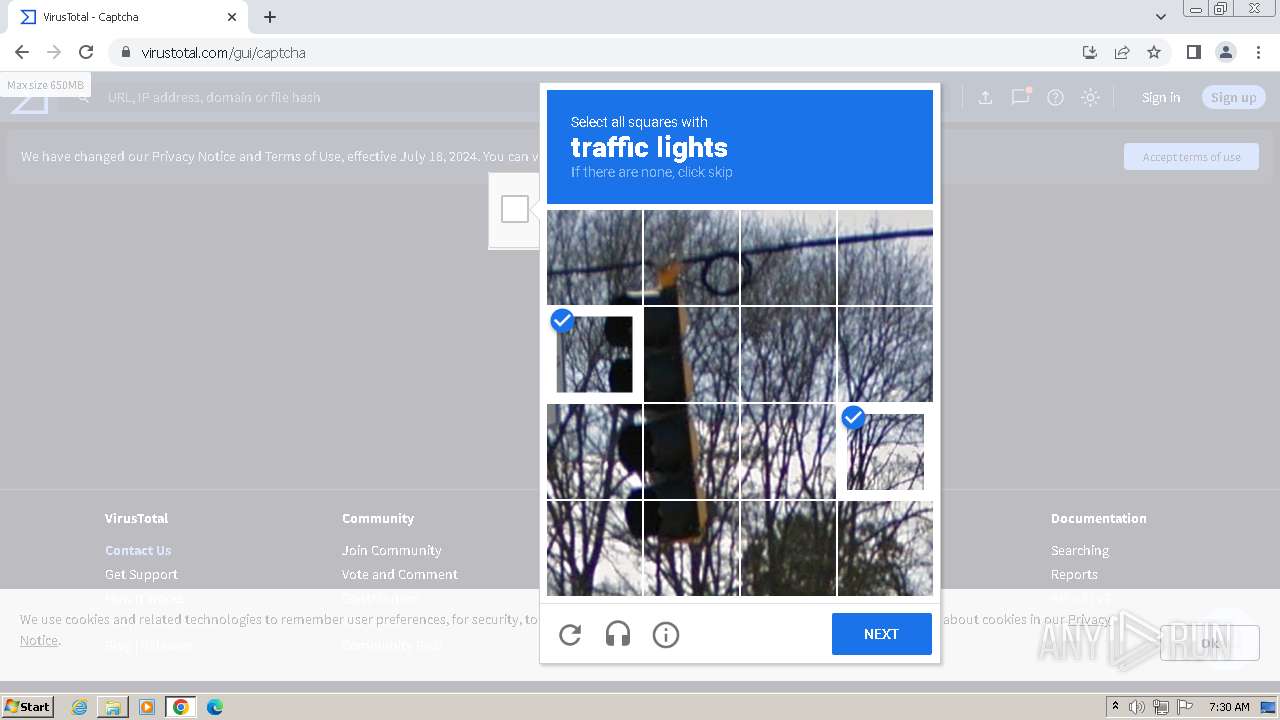
Task: Select bottom-left tile of captcha grid
Action: tap(594, 548)
